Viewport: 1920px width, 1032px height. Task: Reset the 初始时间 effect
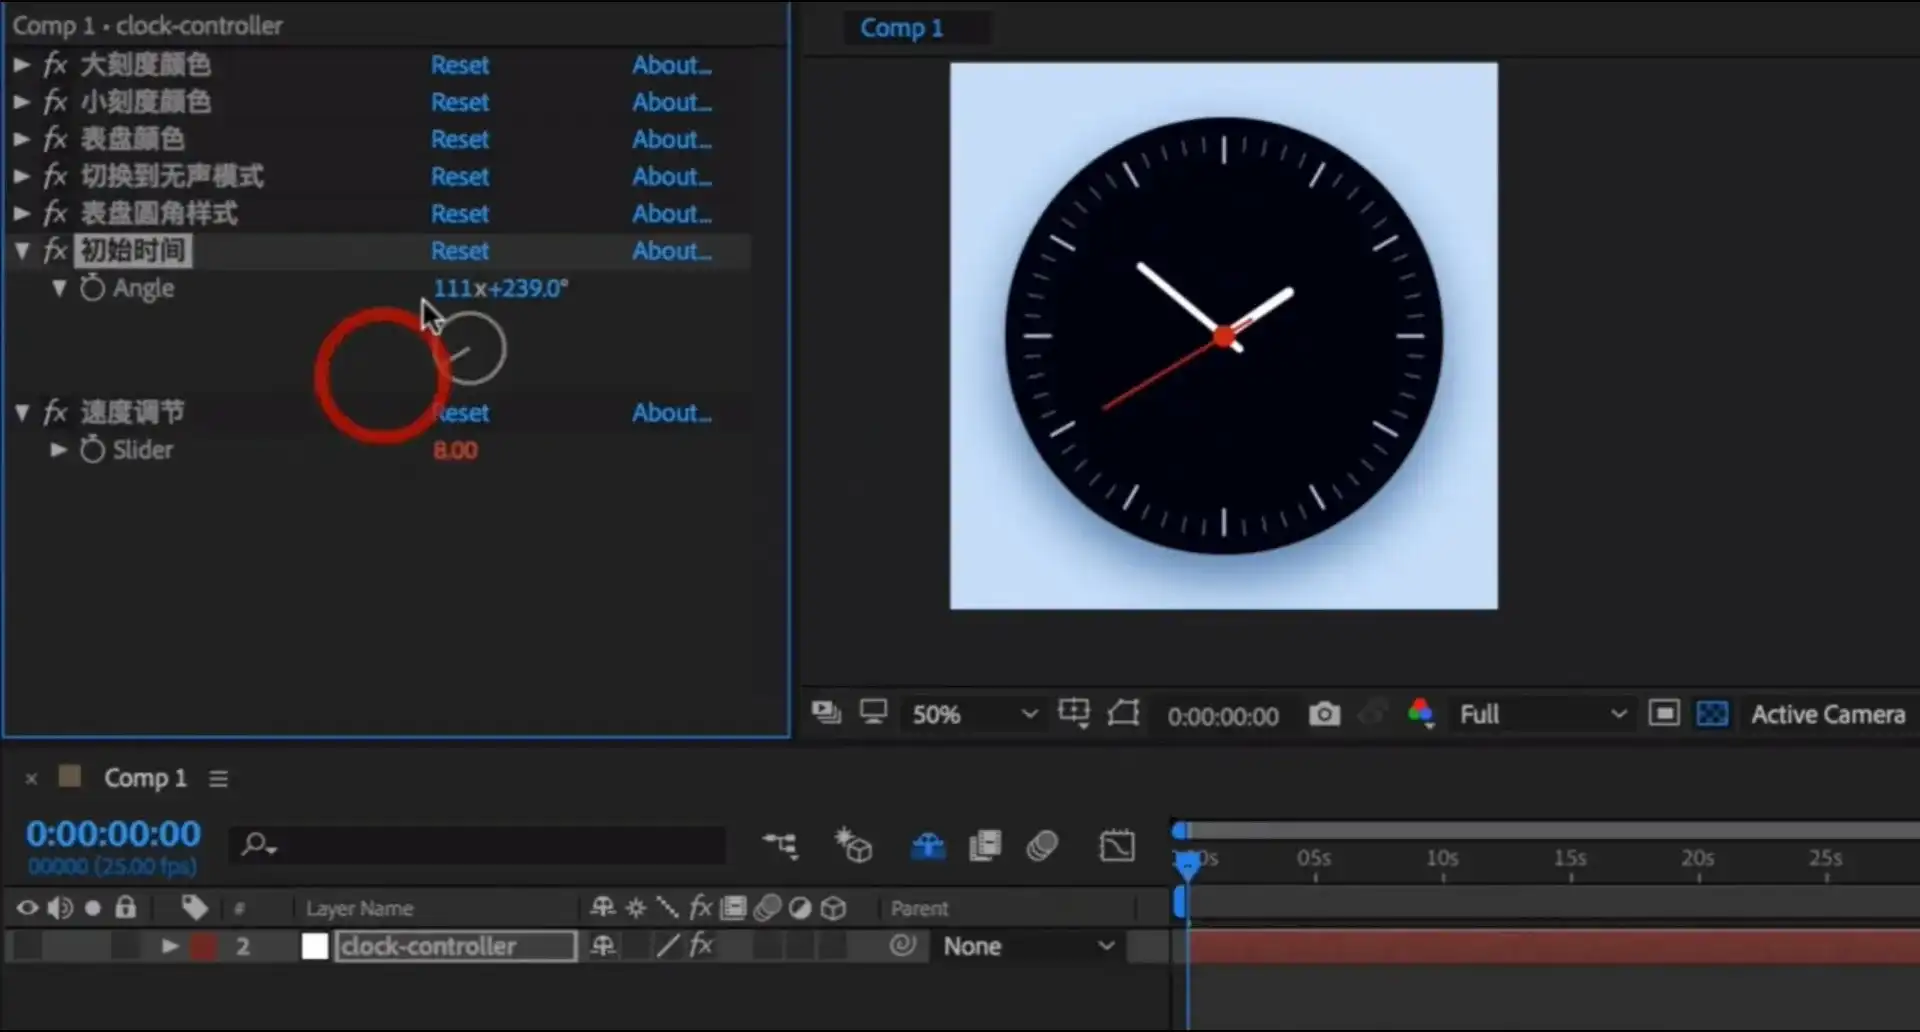pos(460,251)
